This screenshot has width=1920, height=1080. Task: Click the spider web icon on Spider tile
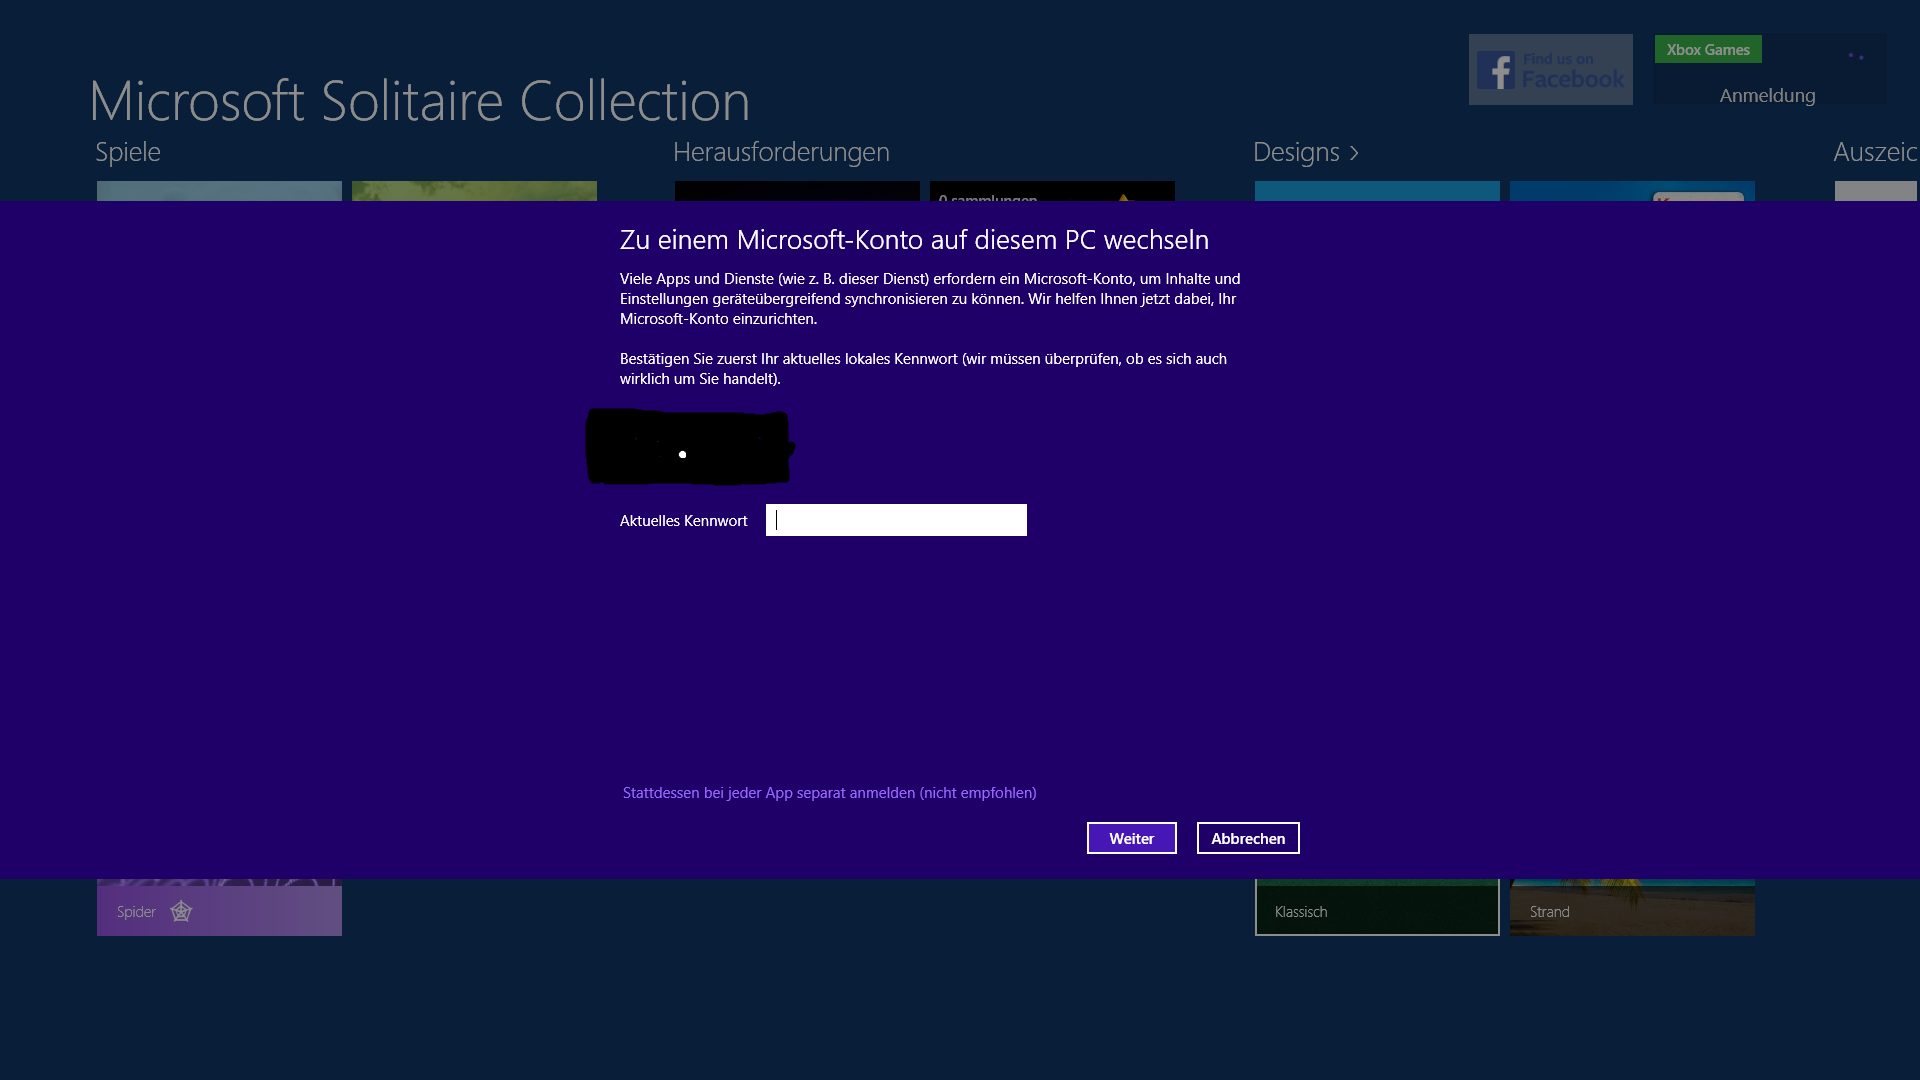[181, 911]
